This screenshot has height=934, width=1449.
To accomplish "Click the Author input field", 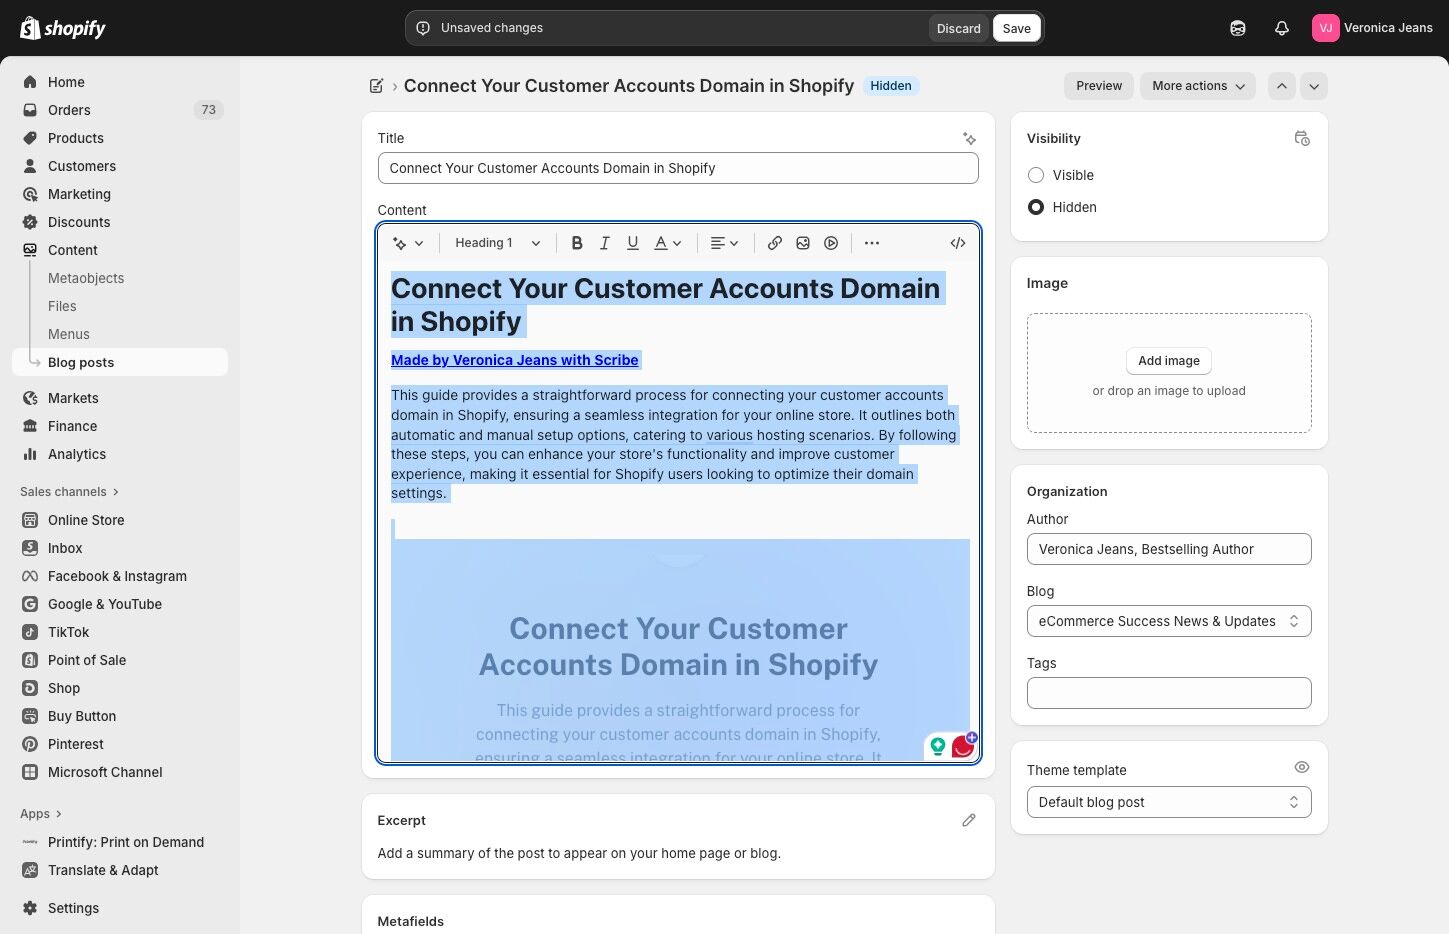I will coord(1169,549).
